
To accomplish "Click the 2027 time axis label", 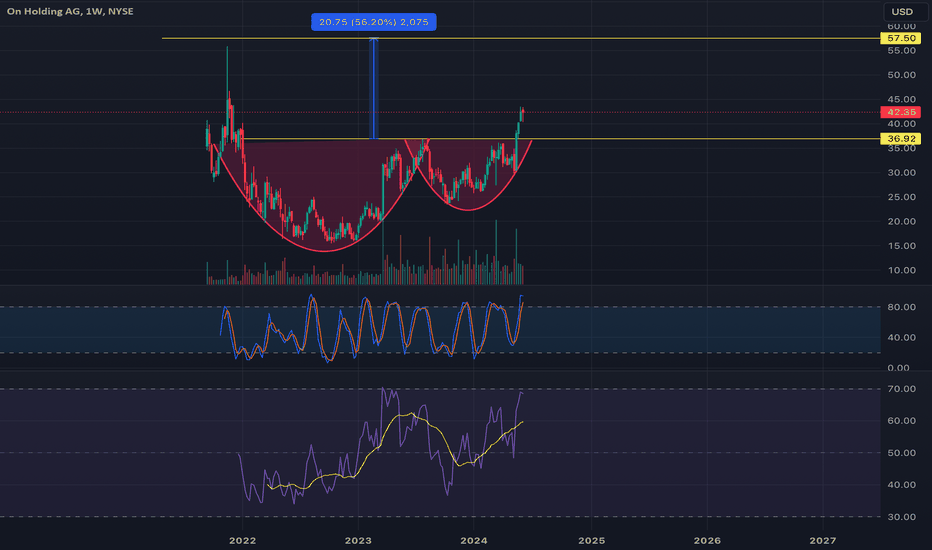I will click(x=823, y=540).
